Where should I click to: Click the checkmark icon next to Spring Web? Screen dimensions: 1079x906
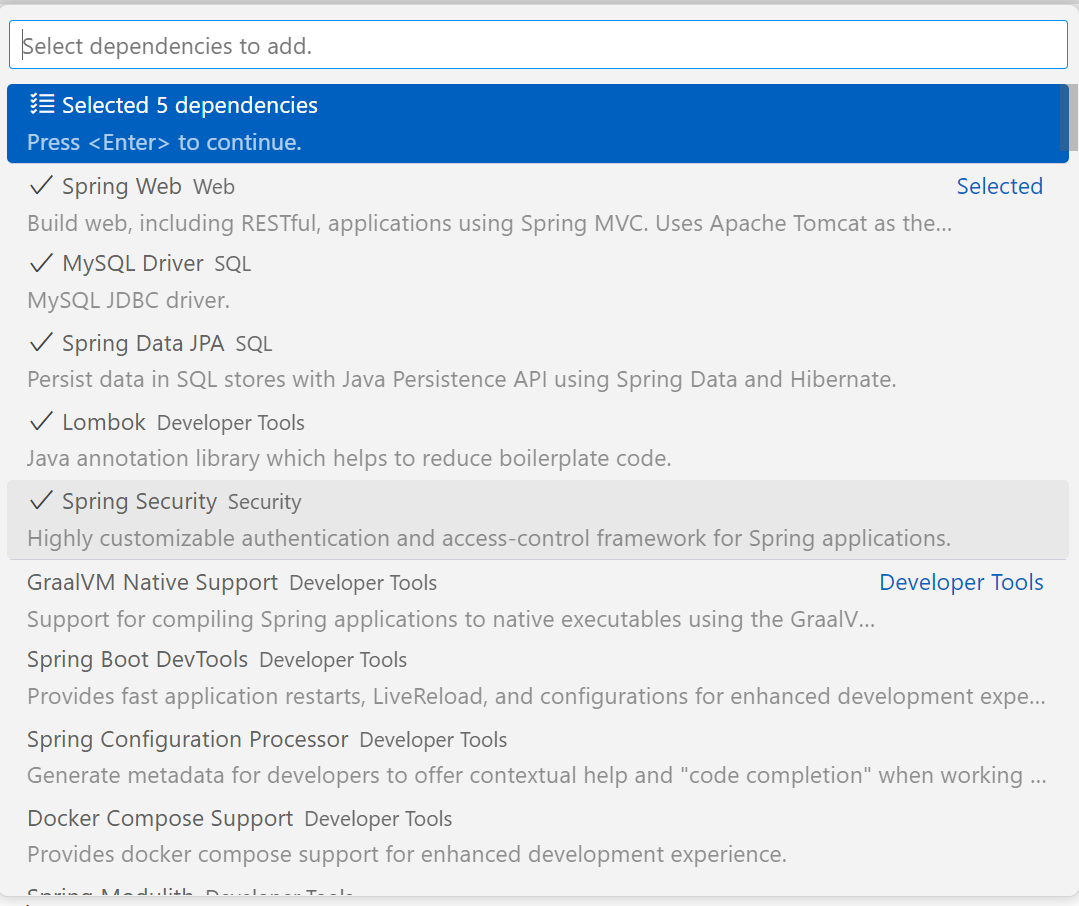tap(41, 186)
